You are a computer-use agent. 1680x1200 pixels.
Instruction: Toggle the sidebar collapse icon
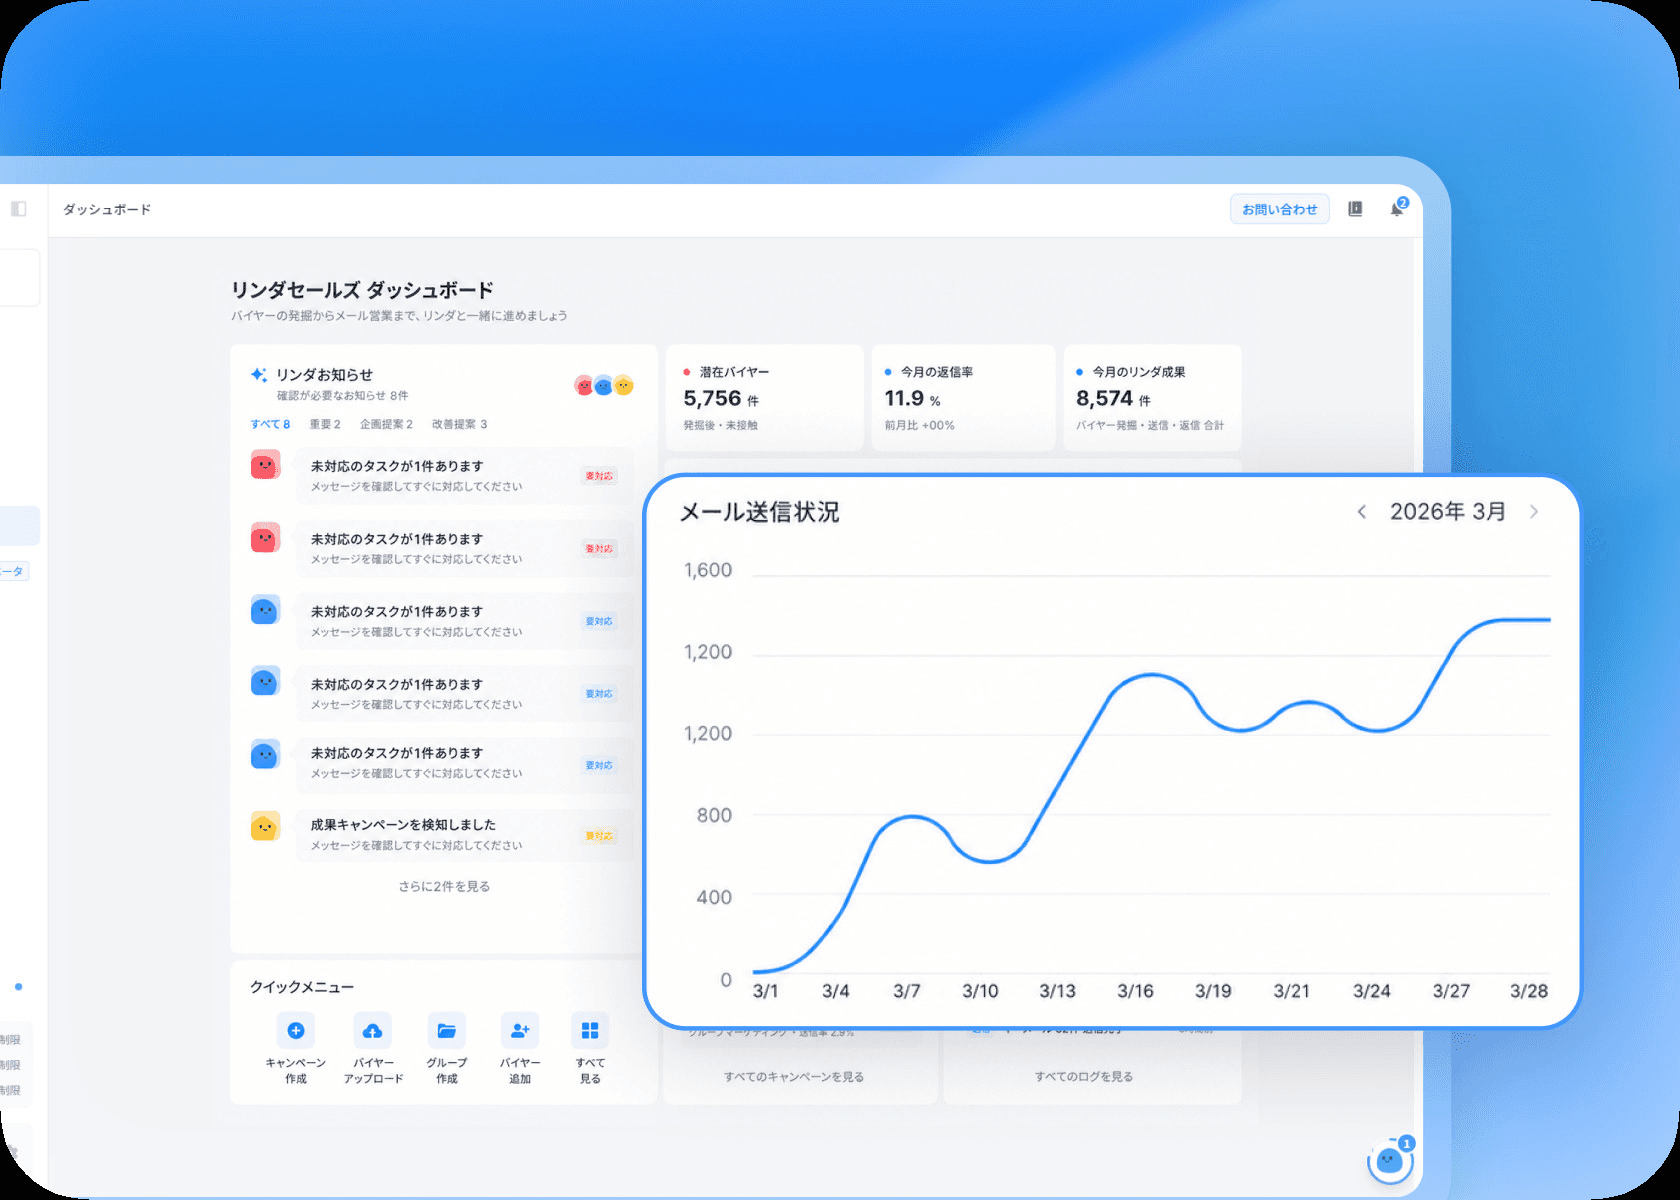click(x=19, y=209)
